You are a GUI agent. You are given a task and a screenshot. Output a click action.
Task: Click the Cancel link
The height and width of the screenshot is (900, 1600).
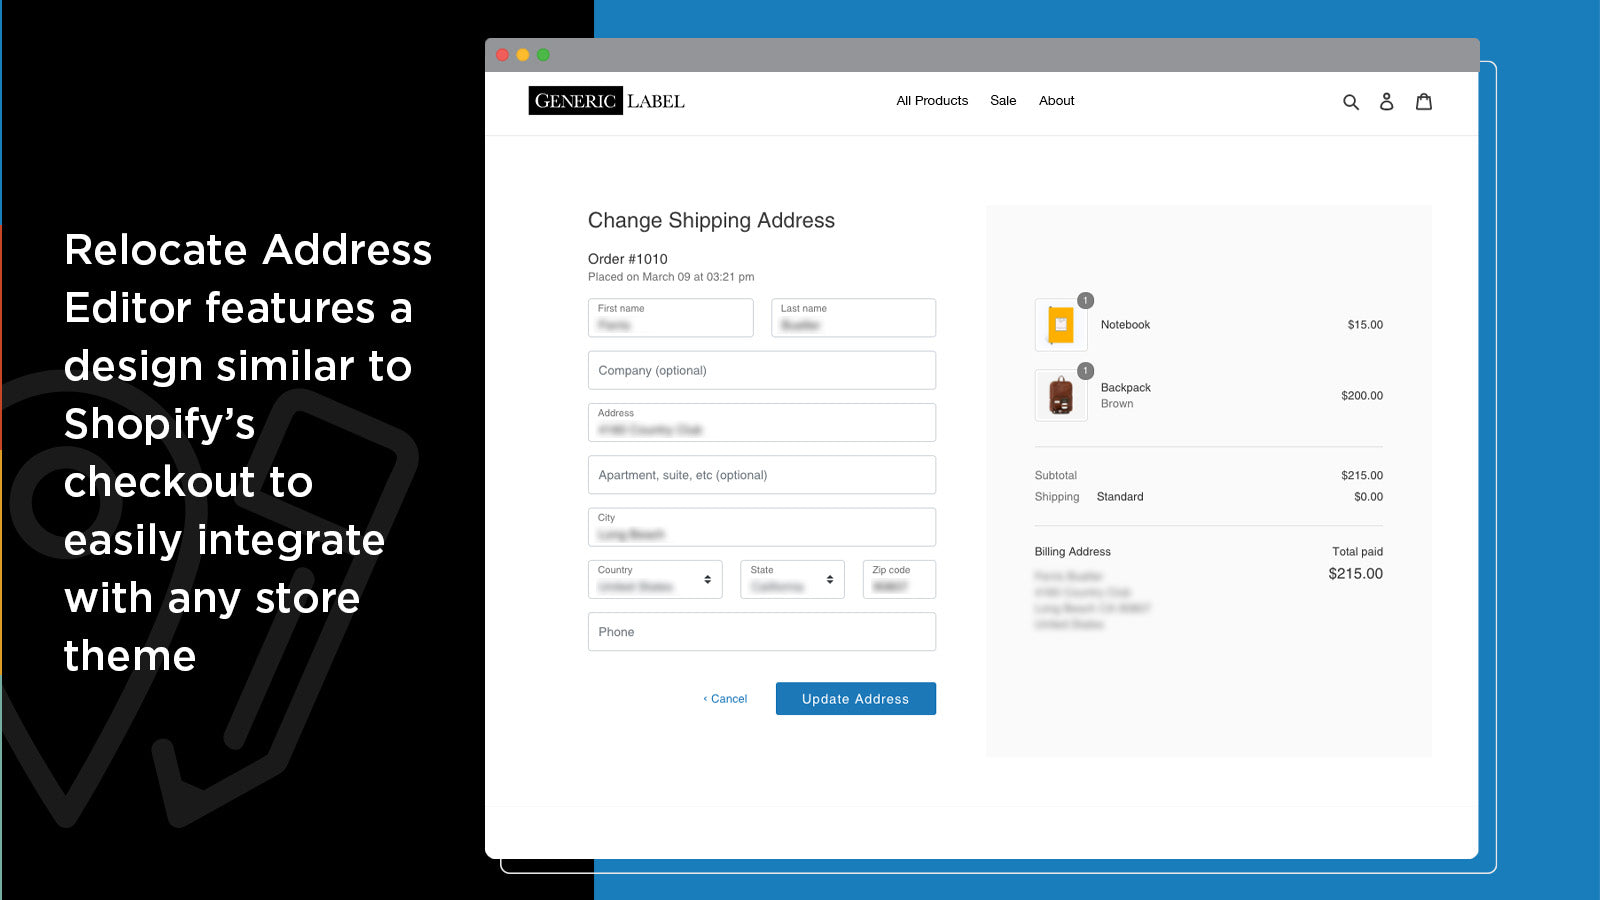724,698
